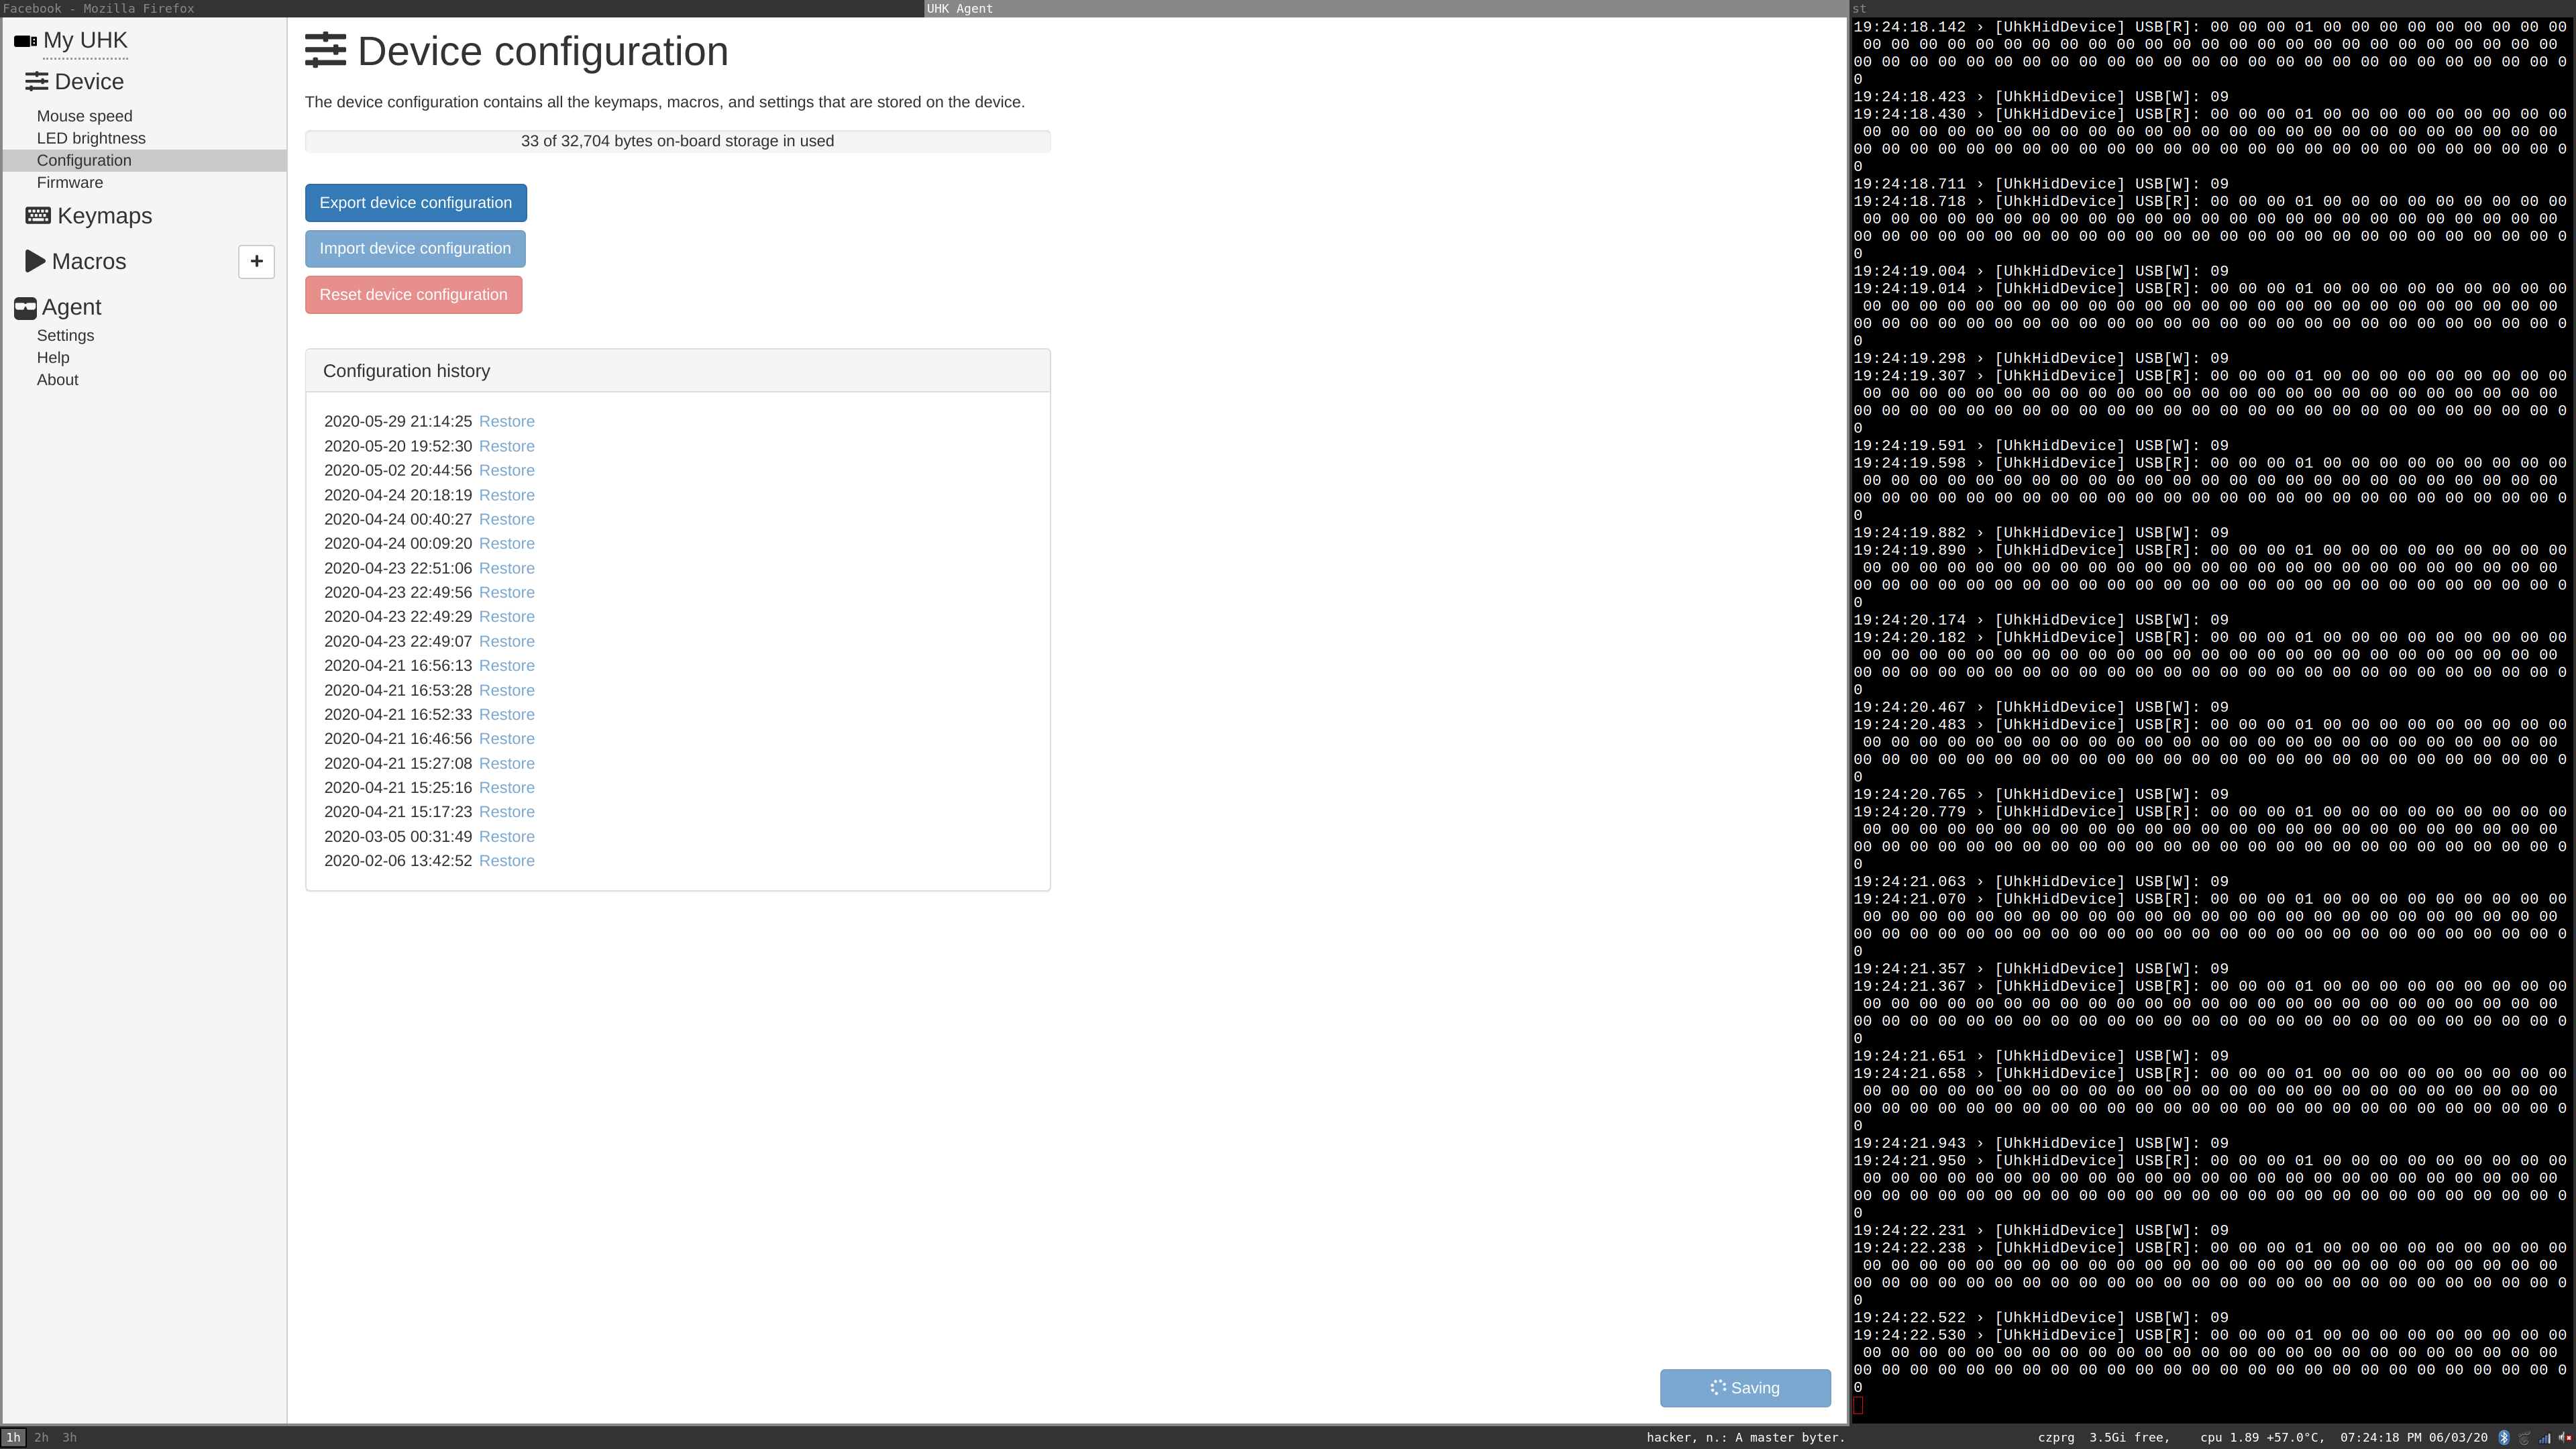Switch to the 2h time range
Image resolution: width=2576 pixels, height=1449 pixels.
point(41,1437)
